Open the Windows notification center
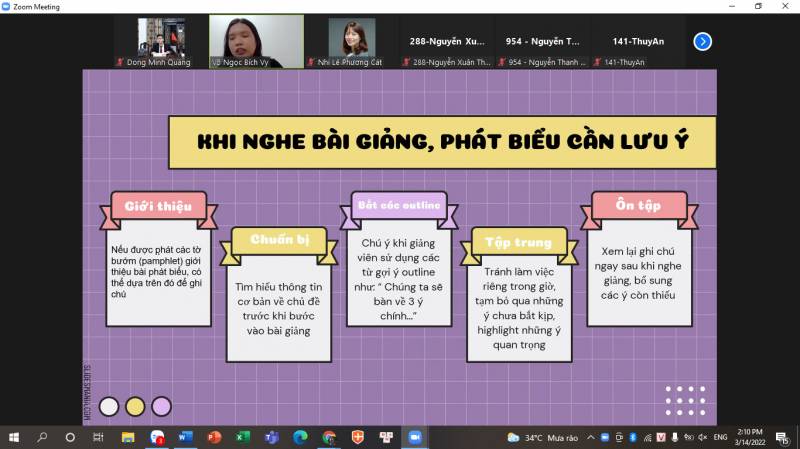Viewport: 800px width, 449px height. pyautogui.click(x=783, y=437)
